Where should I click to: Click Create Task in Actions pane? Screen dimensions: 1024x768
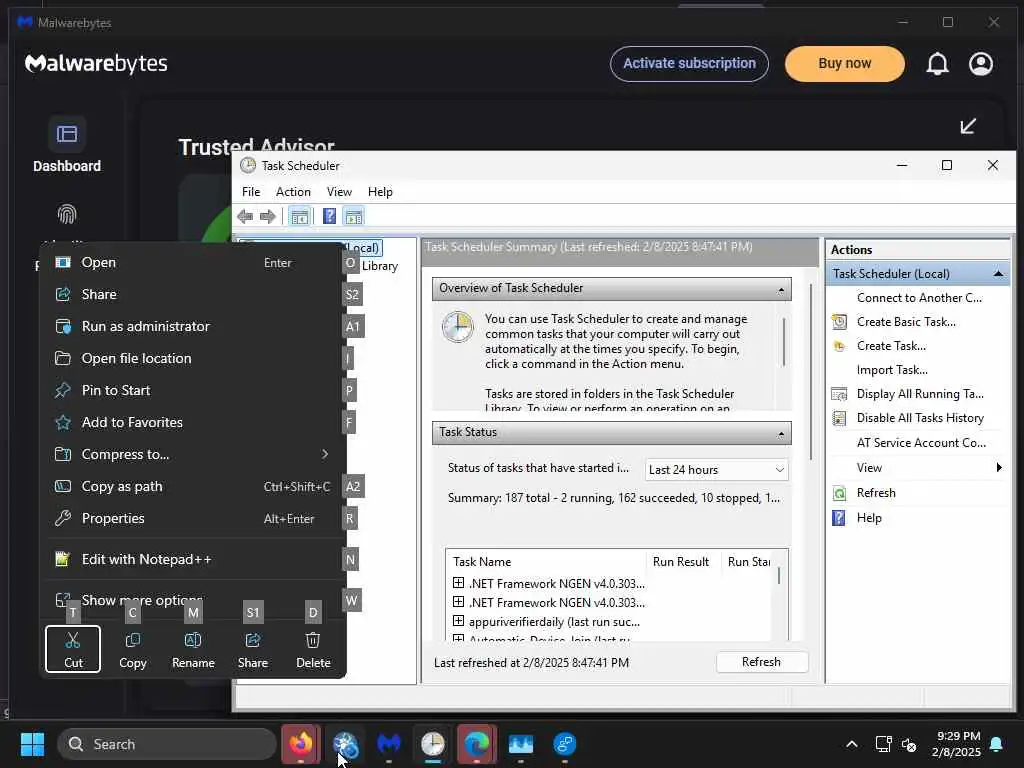(x=891, y=345)
